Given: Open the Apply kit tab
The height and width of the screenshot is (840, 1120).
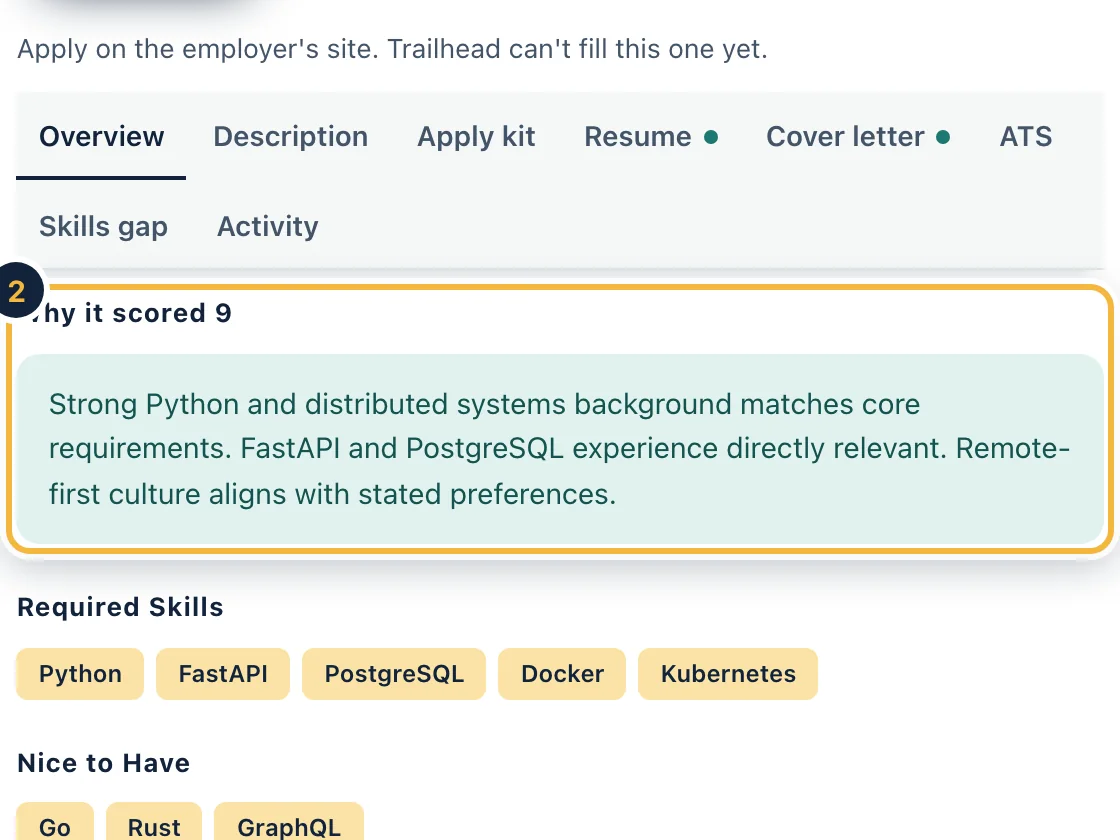Looking at the screenshot, I should pyautogui.click(x=476, y=136).
